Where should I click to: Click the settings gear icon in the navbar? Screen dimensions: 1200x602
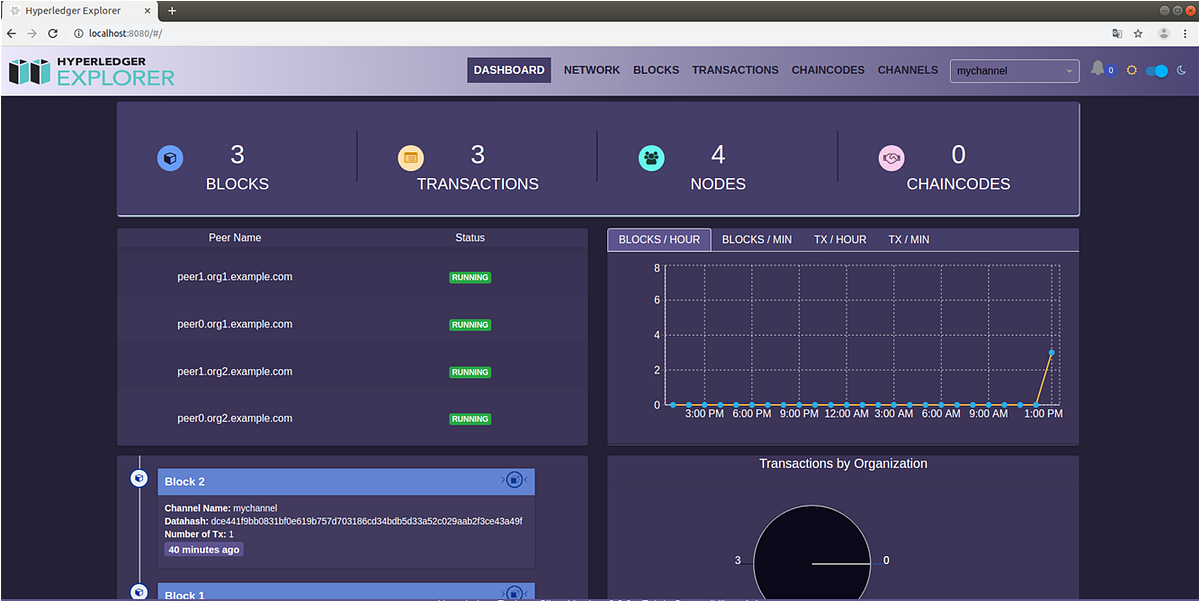click(x=1131, y=69)
